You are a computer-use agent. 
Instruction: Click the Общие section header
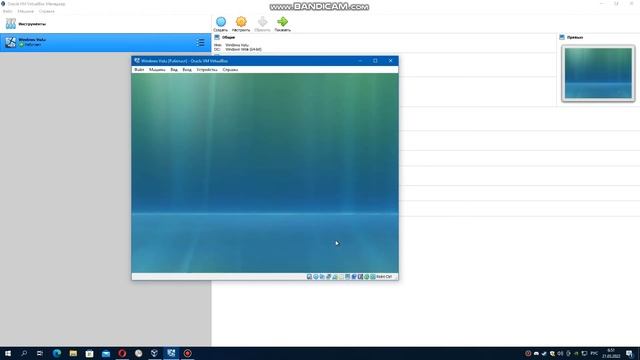tap(228, 37)
